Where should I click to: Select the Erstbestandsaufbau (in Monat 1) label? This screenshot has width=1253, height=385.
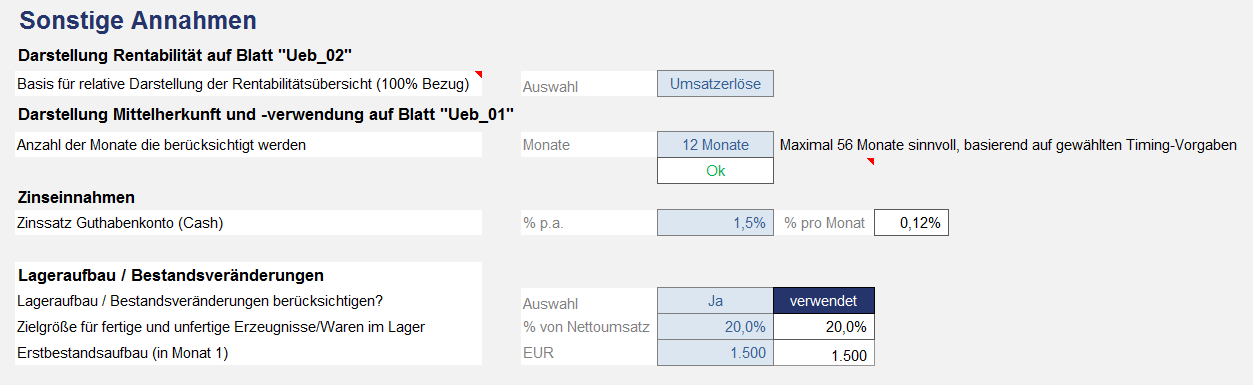tap(120, 352)
